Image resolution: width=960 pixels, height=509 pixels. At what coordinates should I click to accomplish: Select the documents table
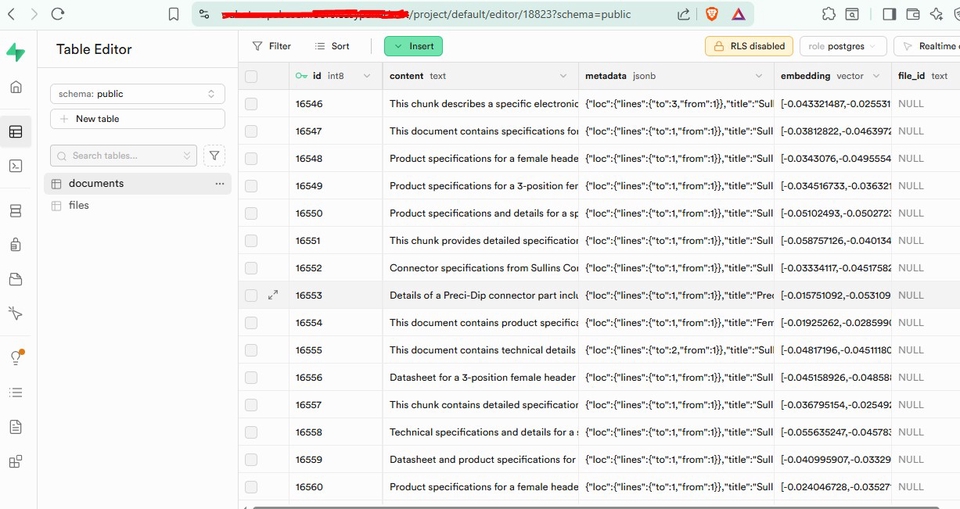pos(138,184)
